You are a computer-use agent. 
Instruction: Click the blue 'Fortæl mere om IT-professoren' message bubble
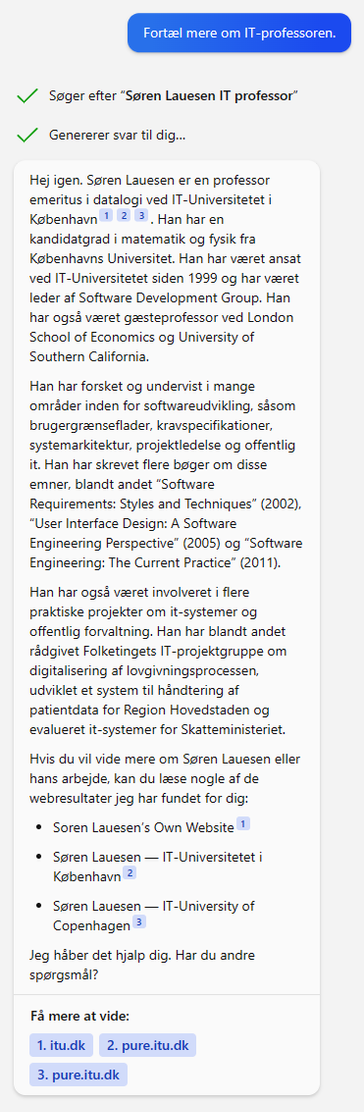point(239,33)
